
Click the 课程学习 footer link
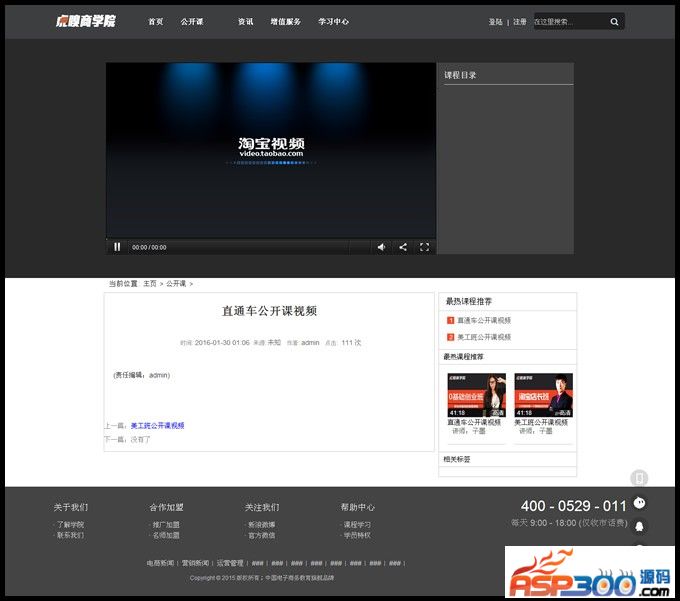coord(357,525)
